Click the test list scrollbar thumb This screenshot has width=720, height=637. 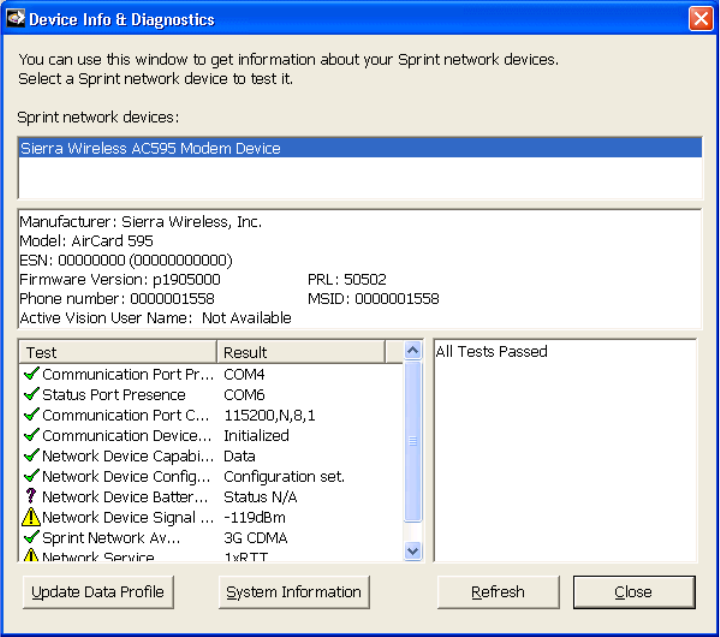coord(413,441)
